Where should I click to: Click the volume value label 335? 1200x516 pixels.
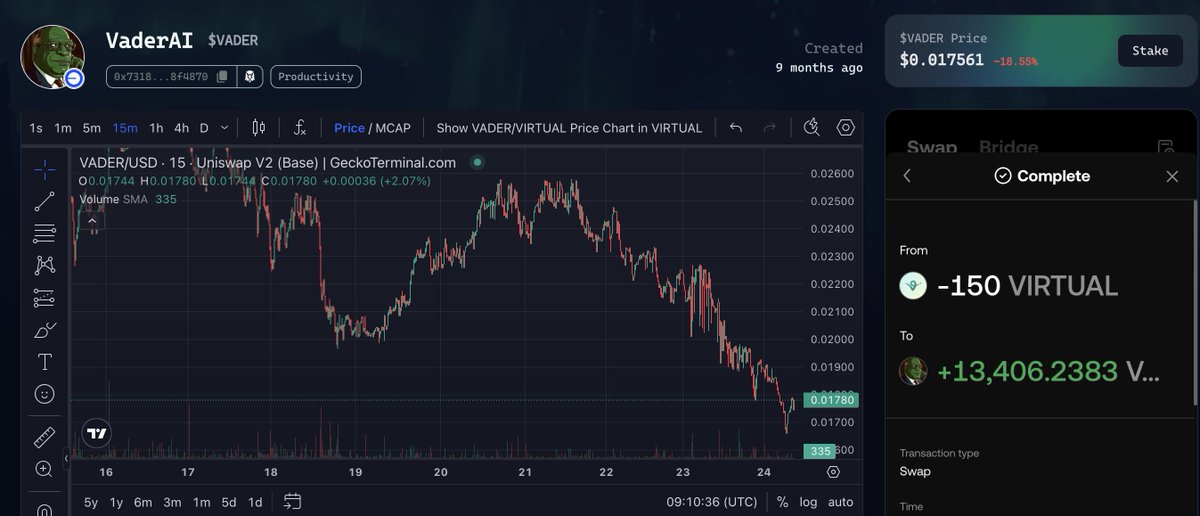pyautogui.click(x=822, y=451)
